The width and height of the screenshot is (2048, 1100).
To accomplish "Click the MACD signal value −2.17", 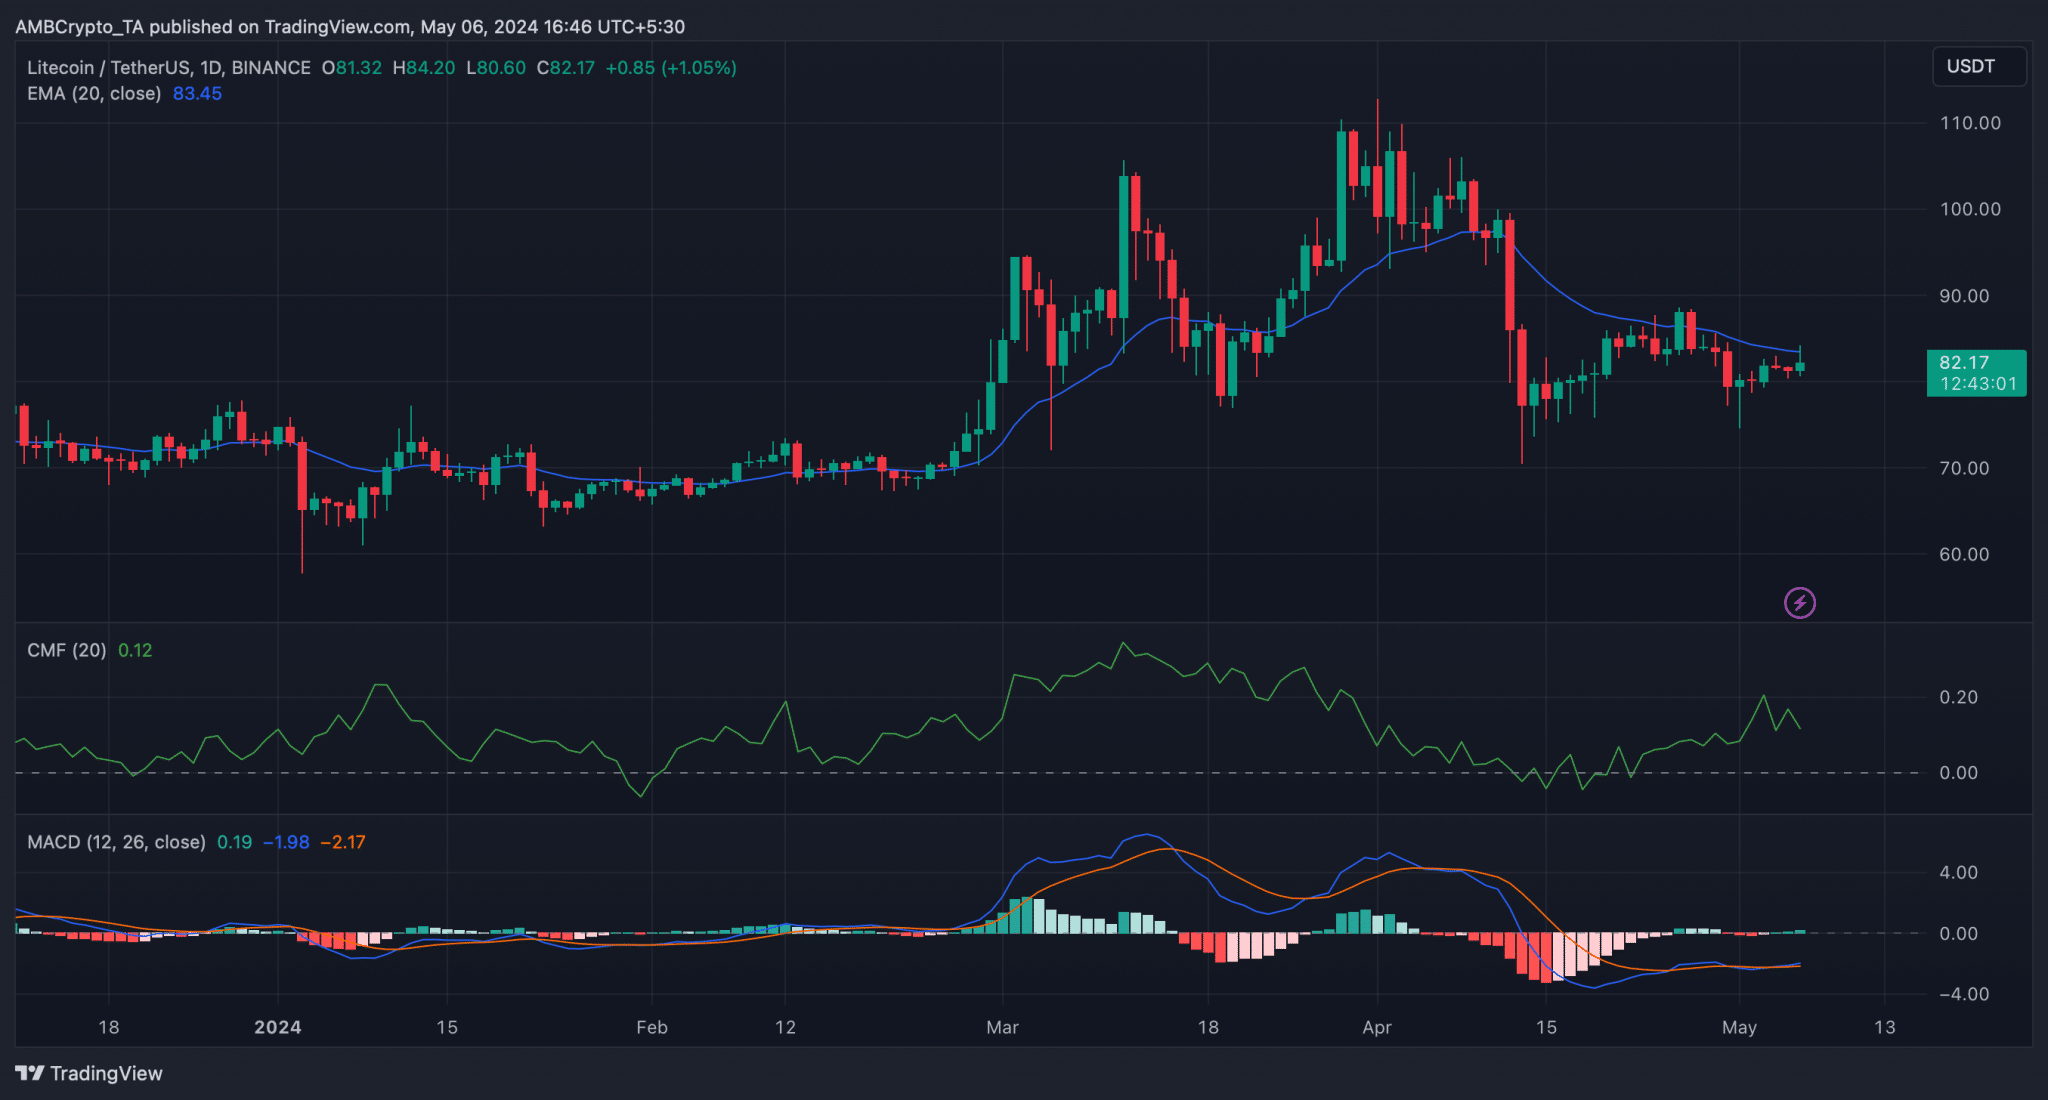I will [x=343, y=842].
